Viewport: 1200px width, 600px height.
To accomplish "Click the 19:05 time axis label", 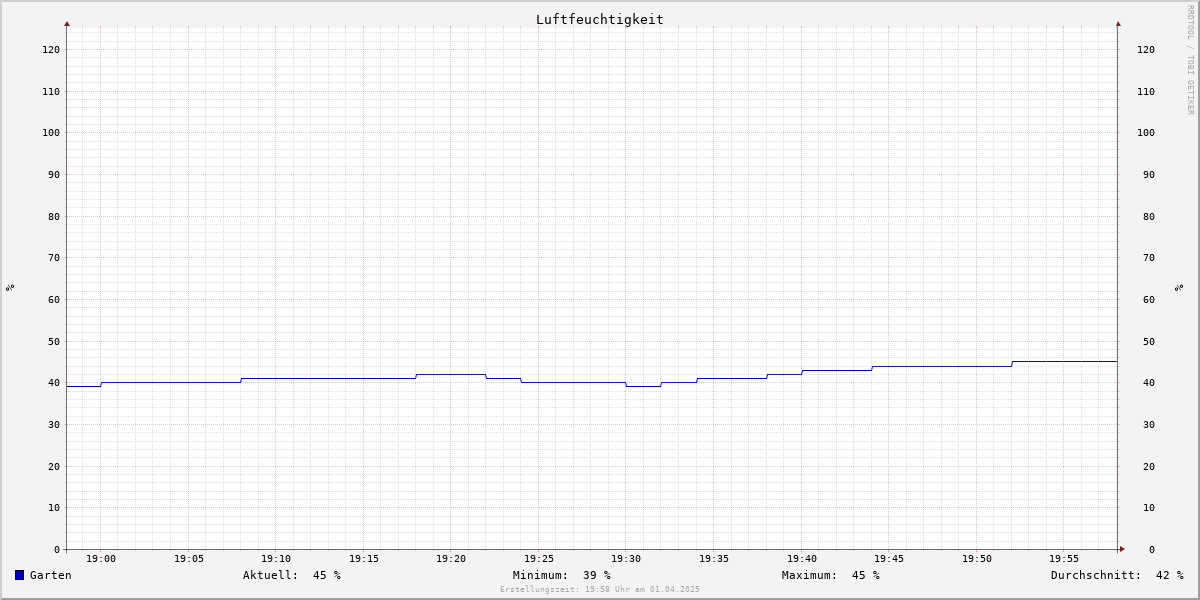I will [189, 559].
